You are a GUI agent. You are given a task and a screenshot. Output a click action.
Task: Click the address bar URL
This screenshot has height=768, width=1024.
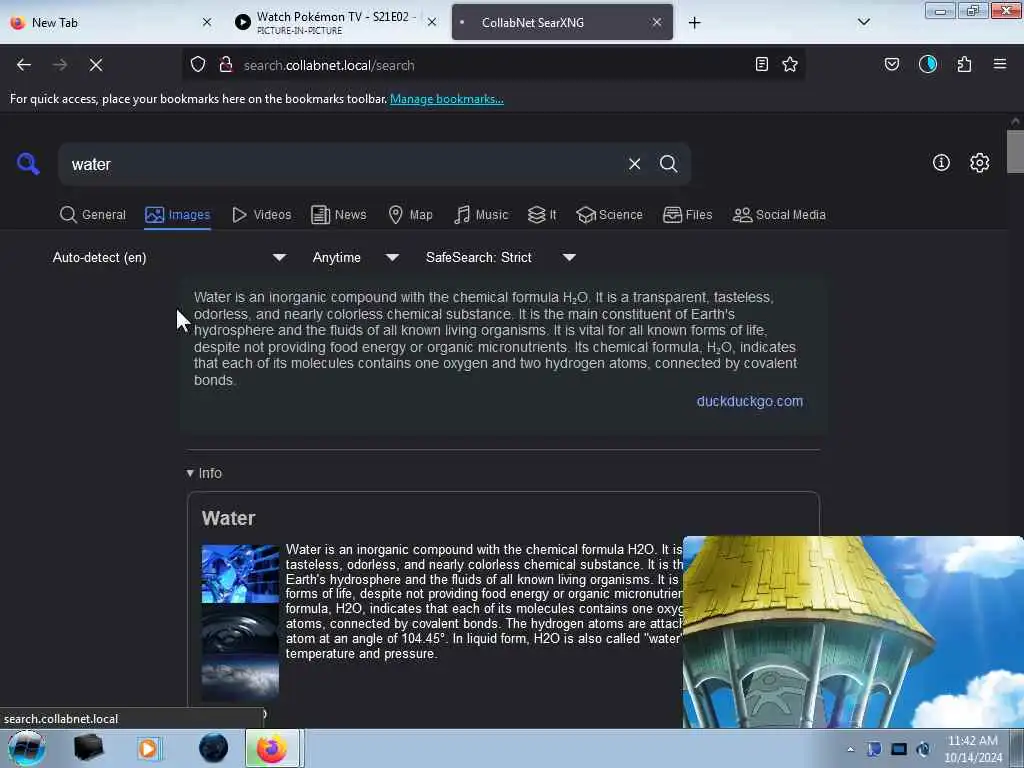329,65
